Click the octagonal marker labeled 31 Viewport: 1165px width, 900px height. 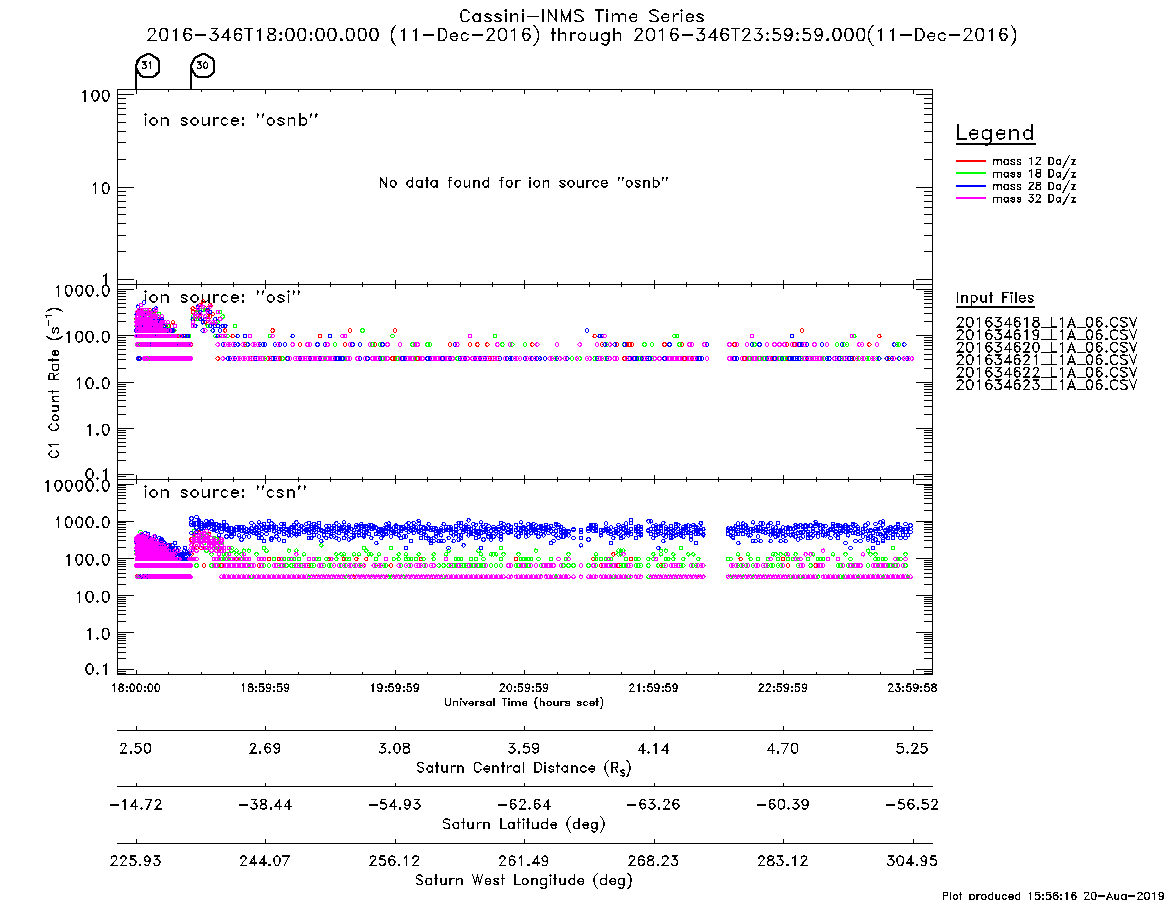[x=148, y=66]
